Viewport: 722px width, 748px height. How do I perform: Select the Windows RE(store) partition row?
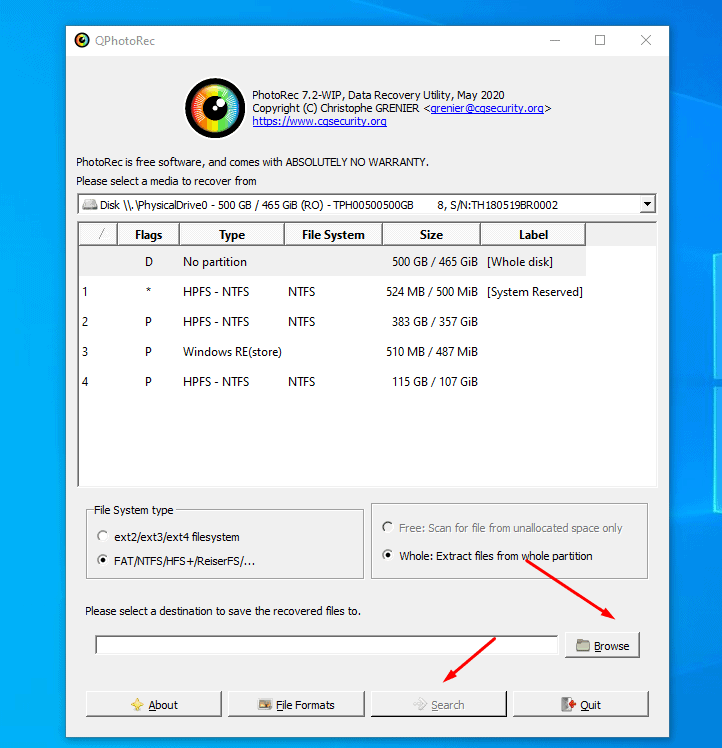pos(332,352)
